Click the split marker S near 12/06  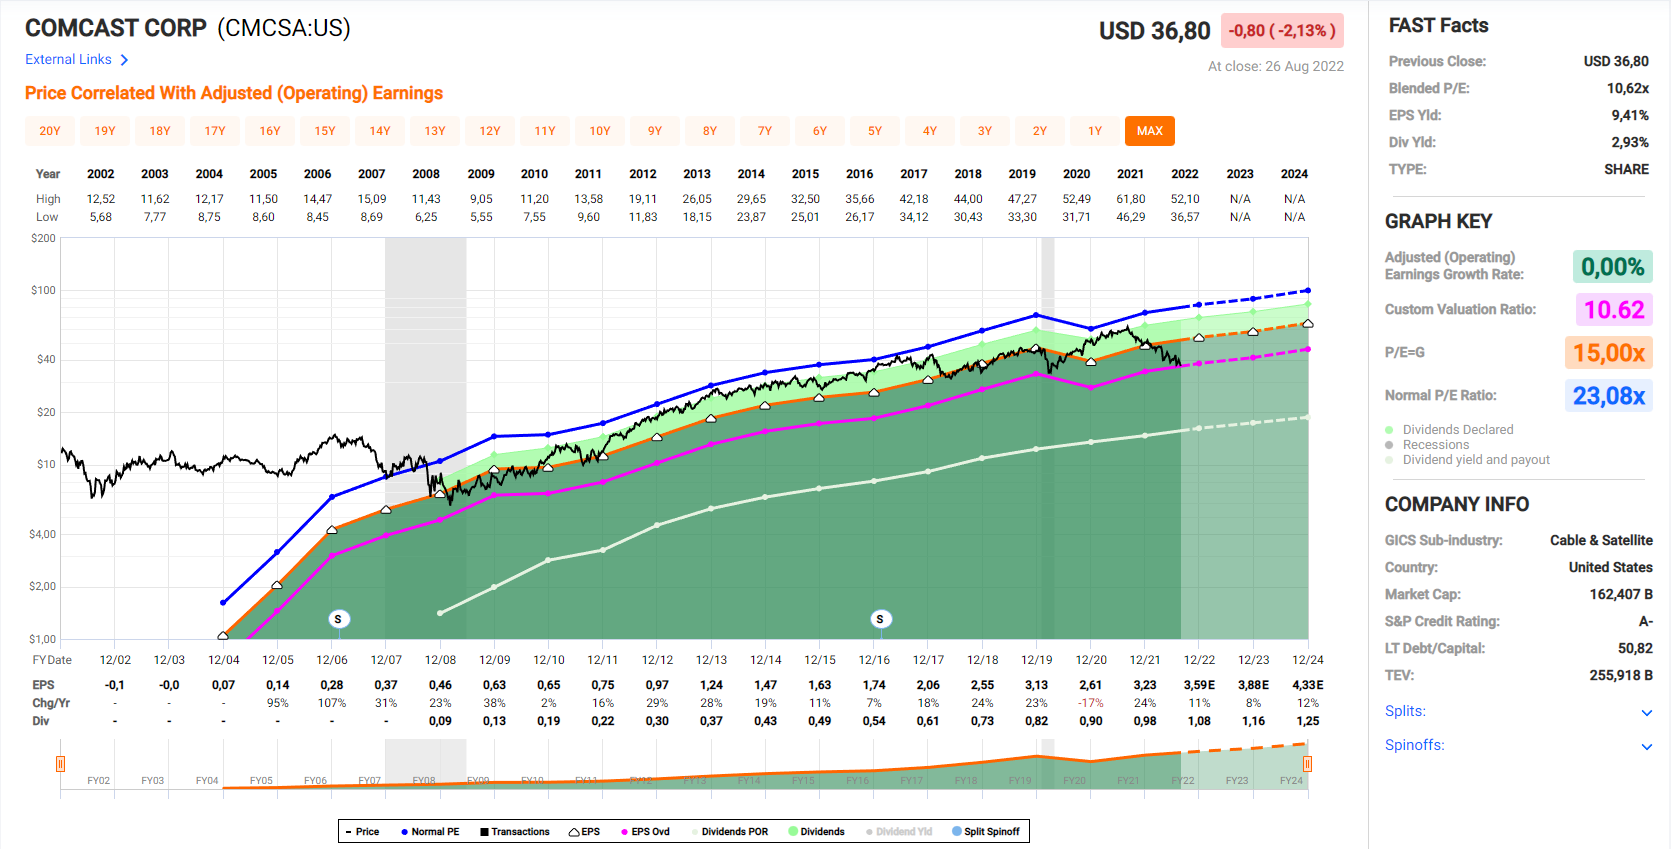pos(338,619)
